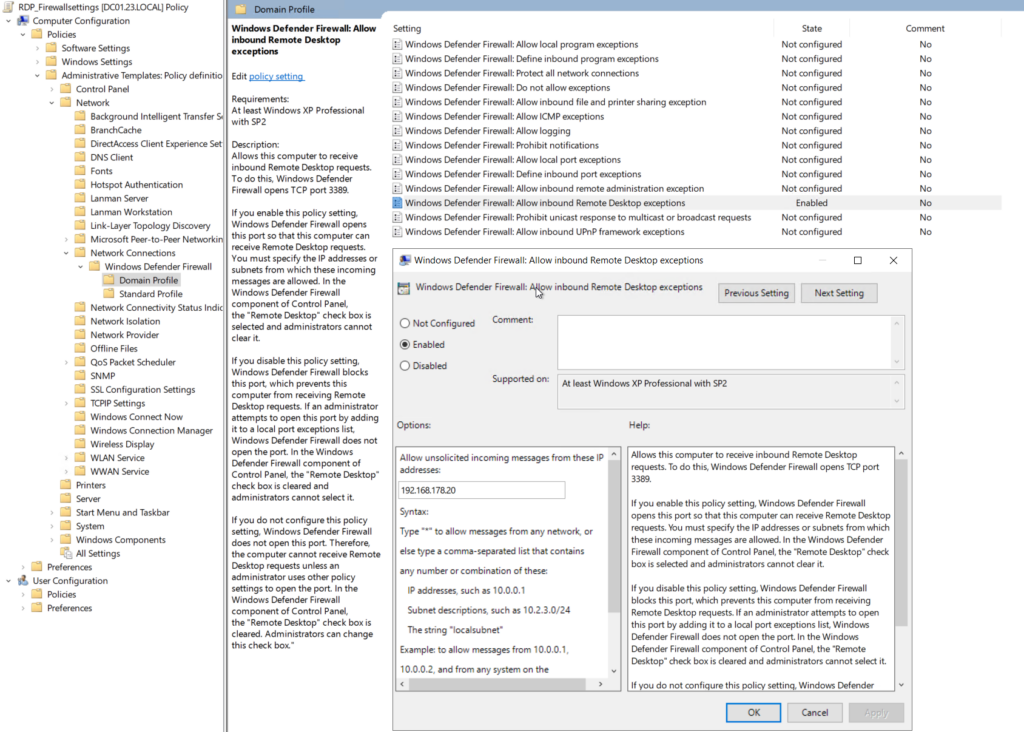Click the Apply button
The width and height of the screenshot is (1024, 732).
[876, 712]
